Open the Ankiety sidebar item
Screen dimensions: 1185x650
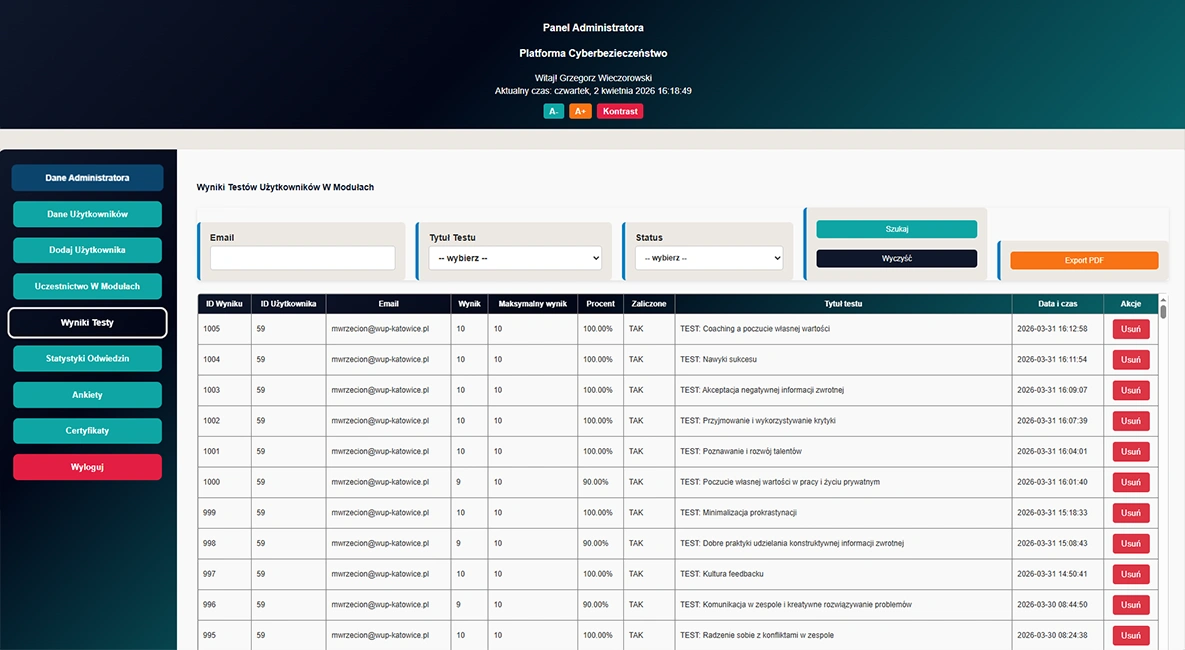tap(87, 395)
